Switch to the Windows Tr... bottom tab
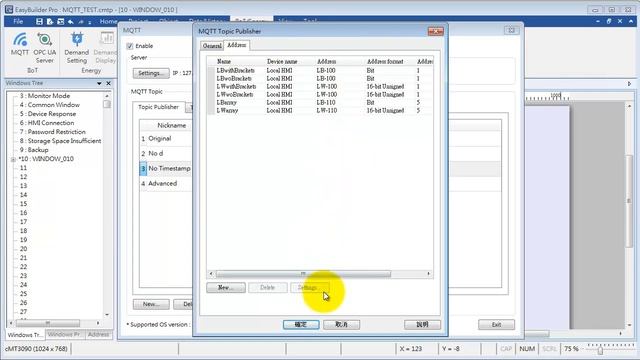Viewport: 640px width, 360px height. (x=25, y=335)
